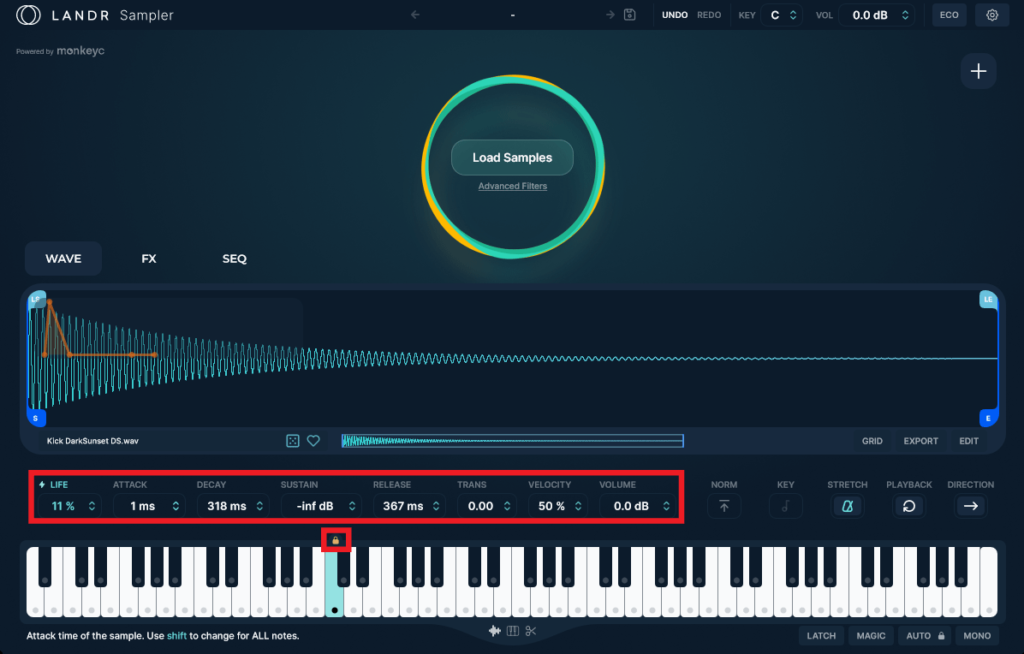Click the KEY note icon button
The image size is (1024, 654).
click(786, 506)
